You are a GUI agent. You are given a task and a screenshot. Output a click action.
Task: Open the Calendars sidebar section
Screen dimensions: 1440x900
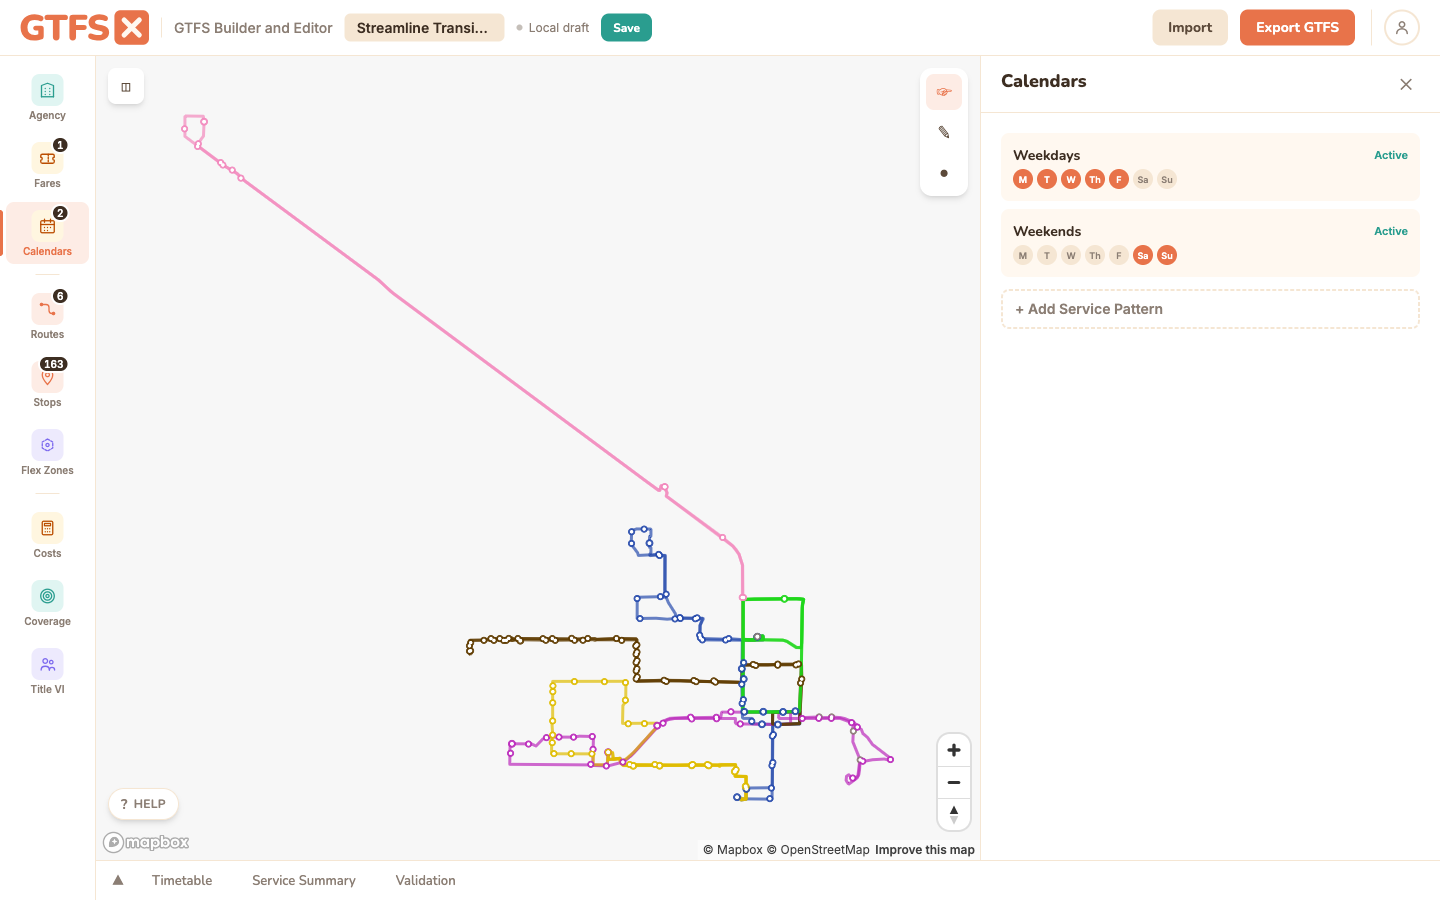(x=47, y=234)
